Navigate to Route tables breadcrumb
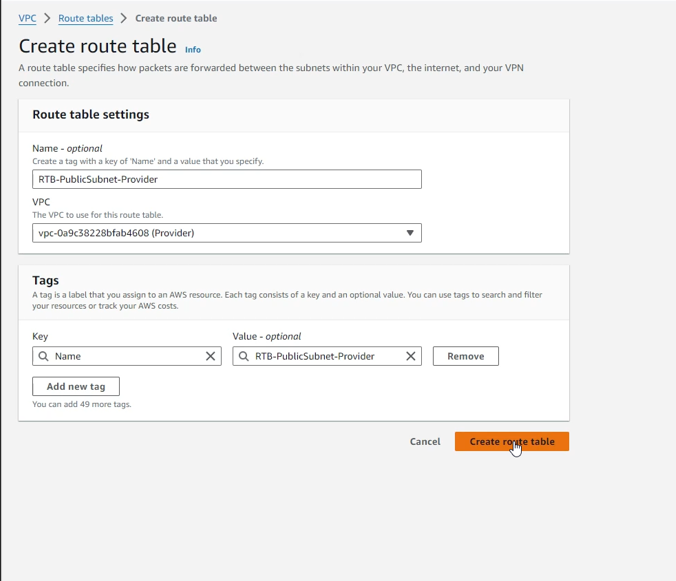676x581 pixels. click(x=85, y=18)
